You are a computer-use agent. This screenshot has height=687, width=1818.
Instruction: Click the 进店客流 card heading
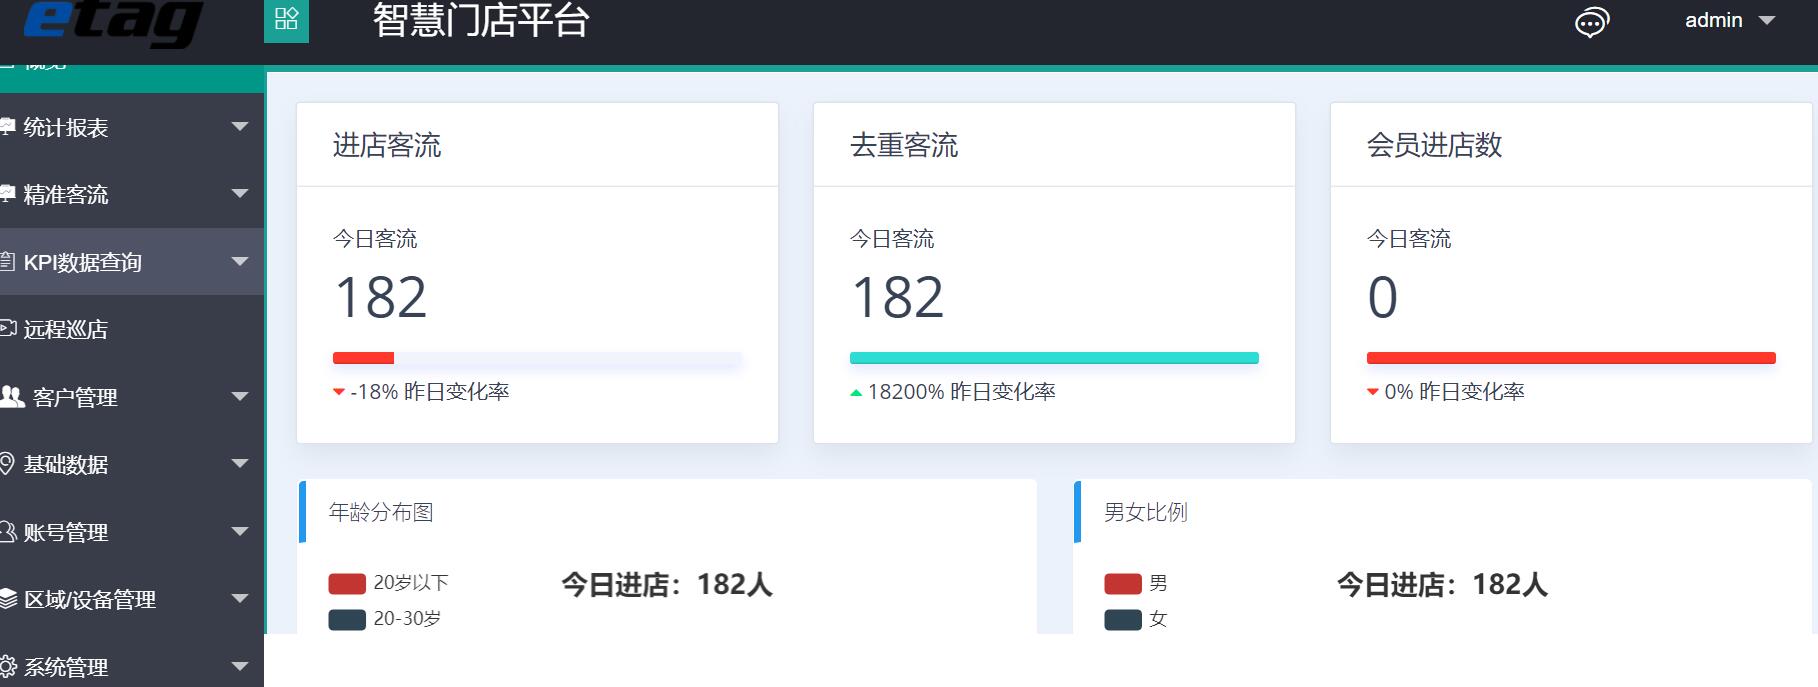[387, 145]
